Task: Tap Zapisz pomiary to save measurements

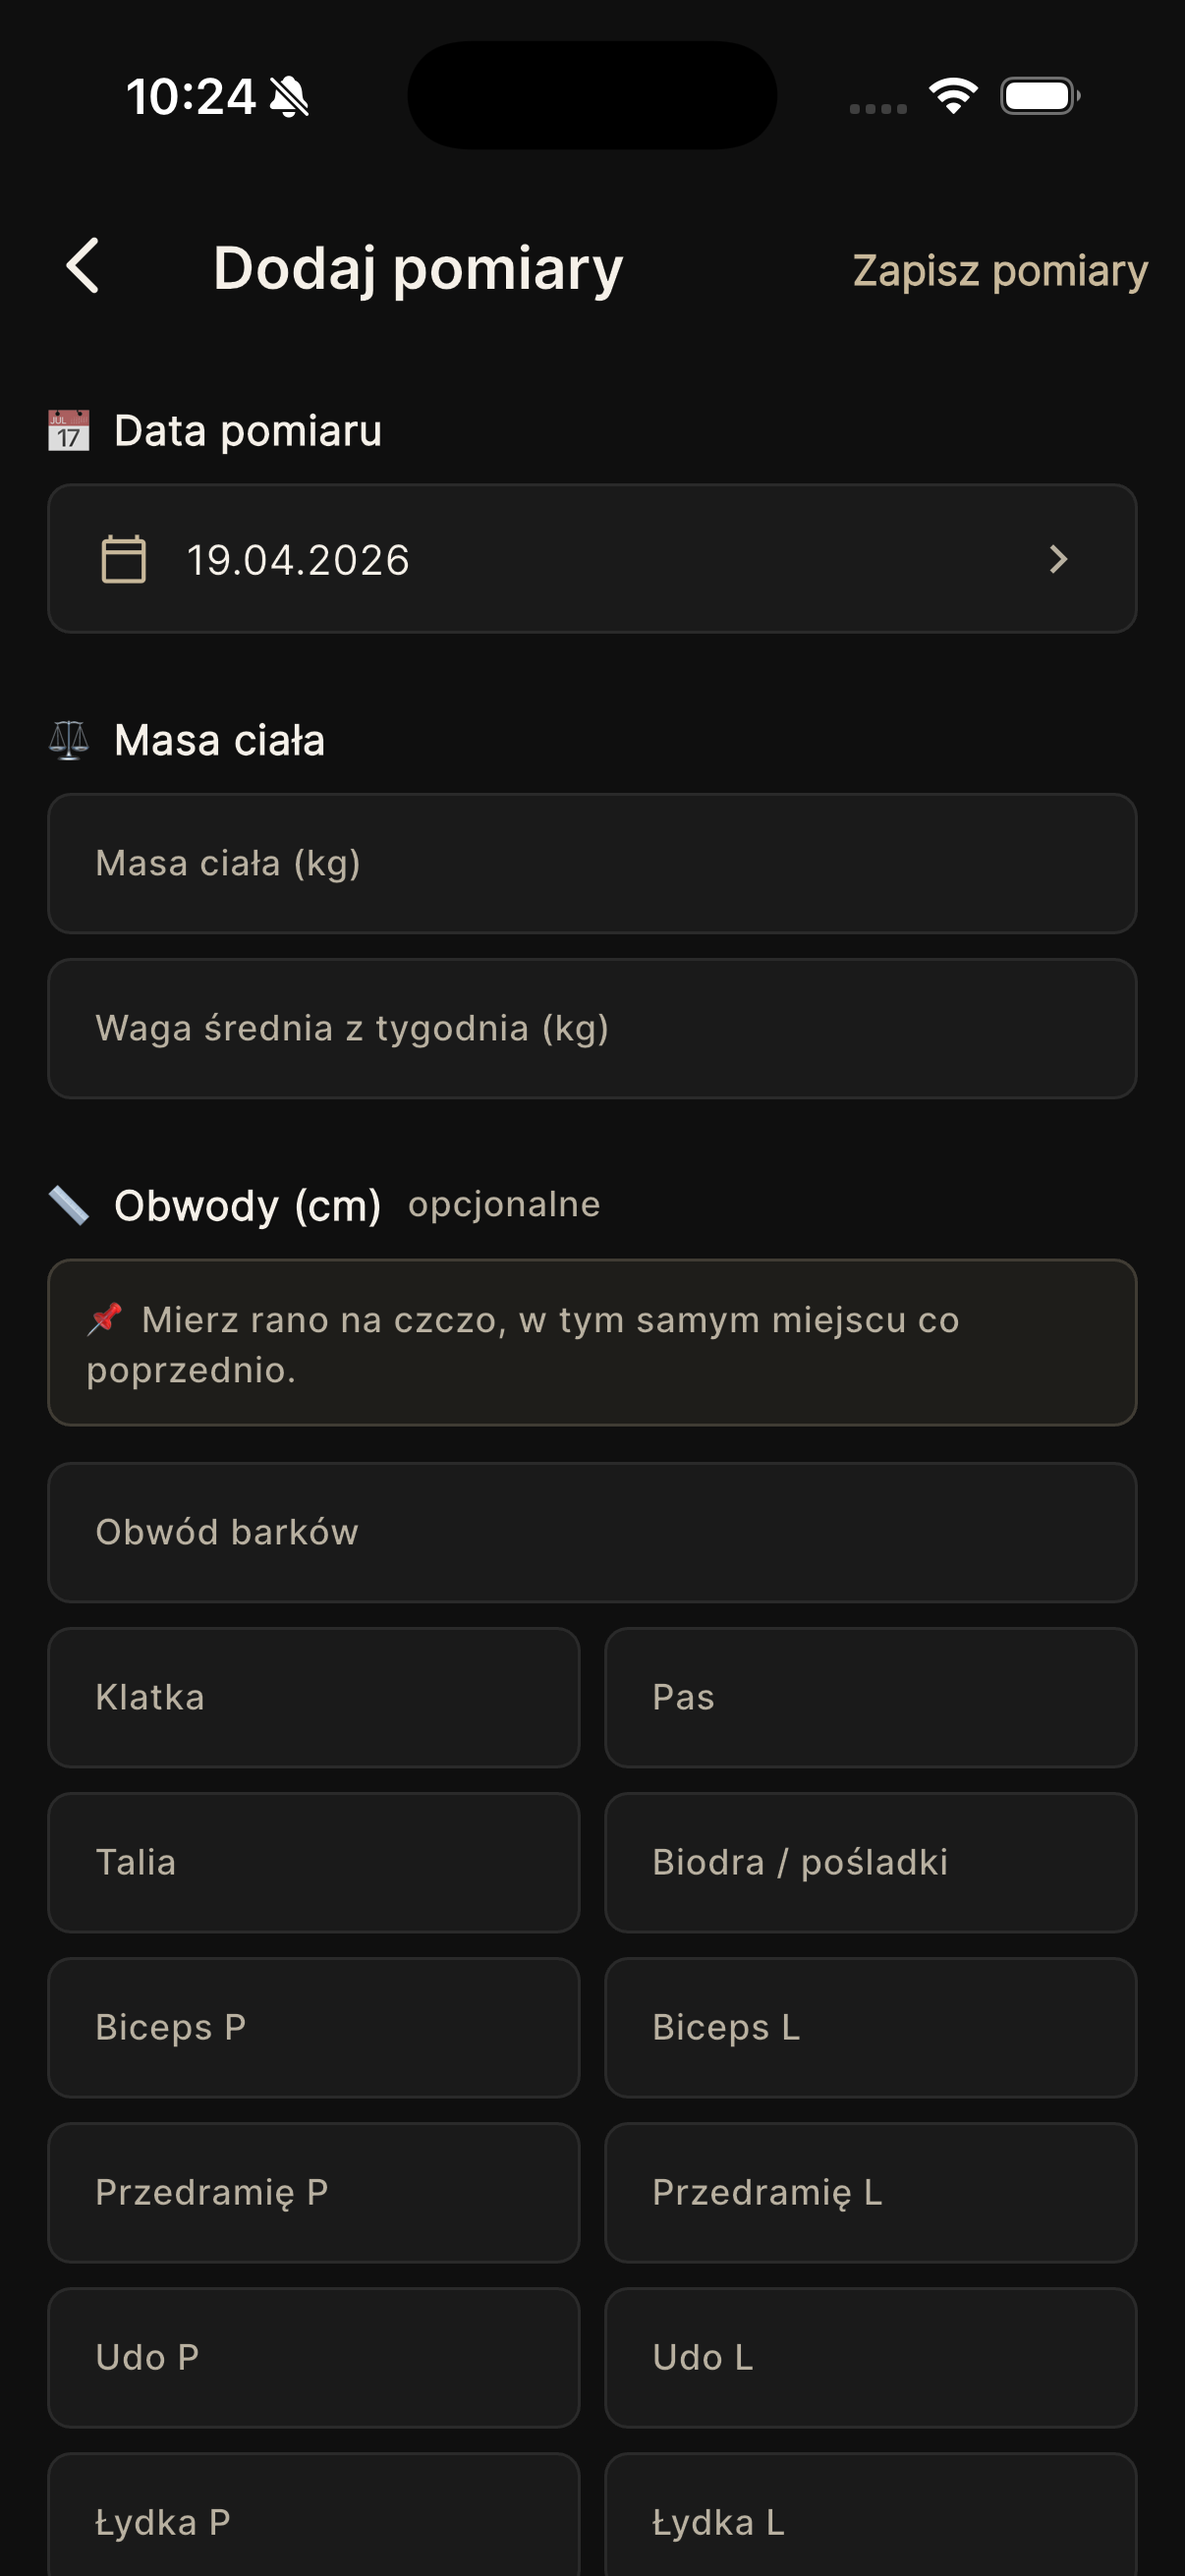Action: (999, 271)
